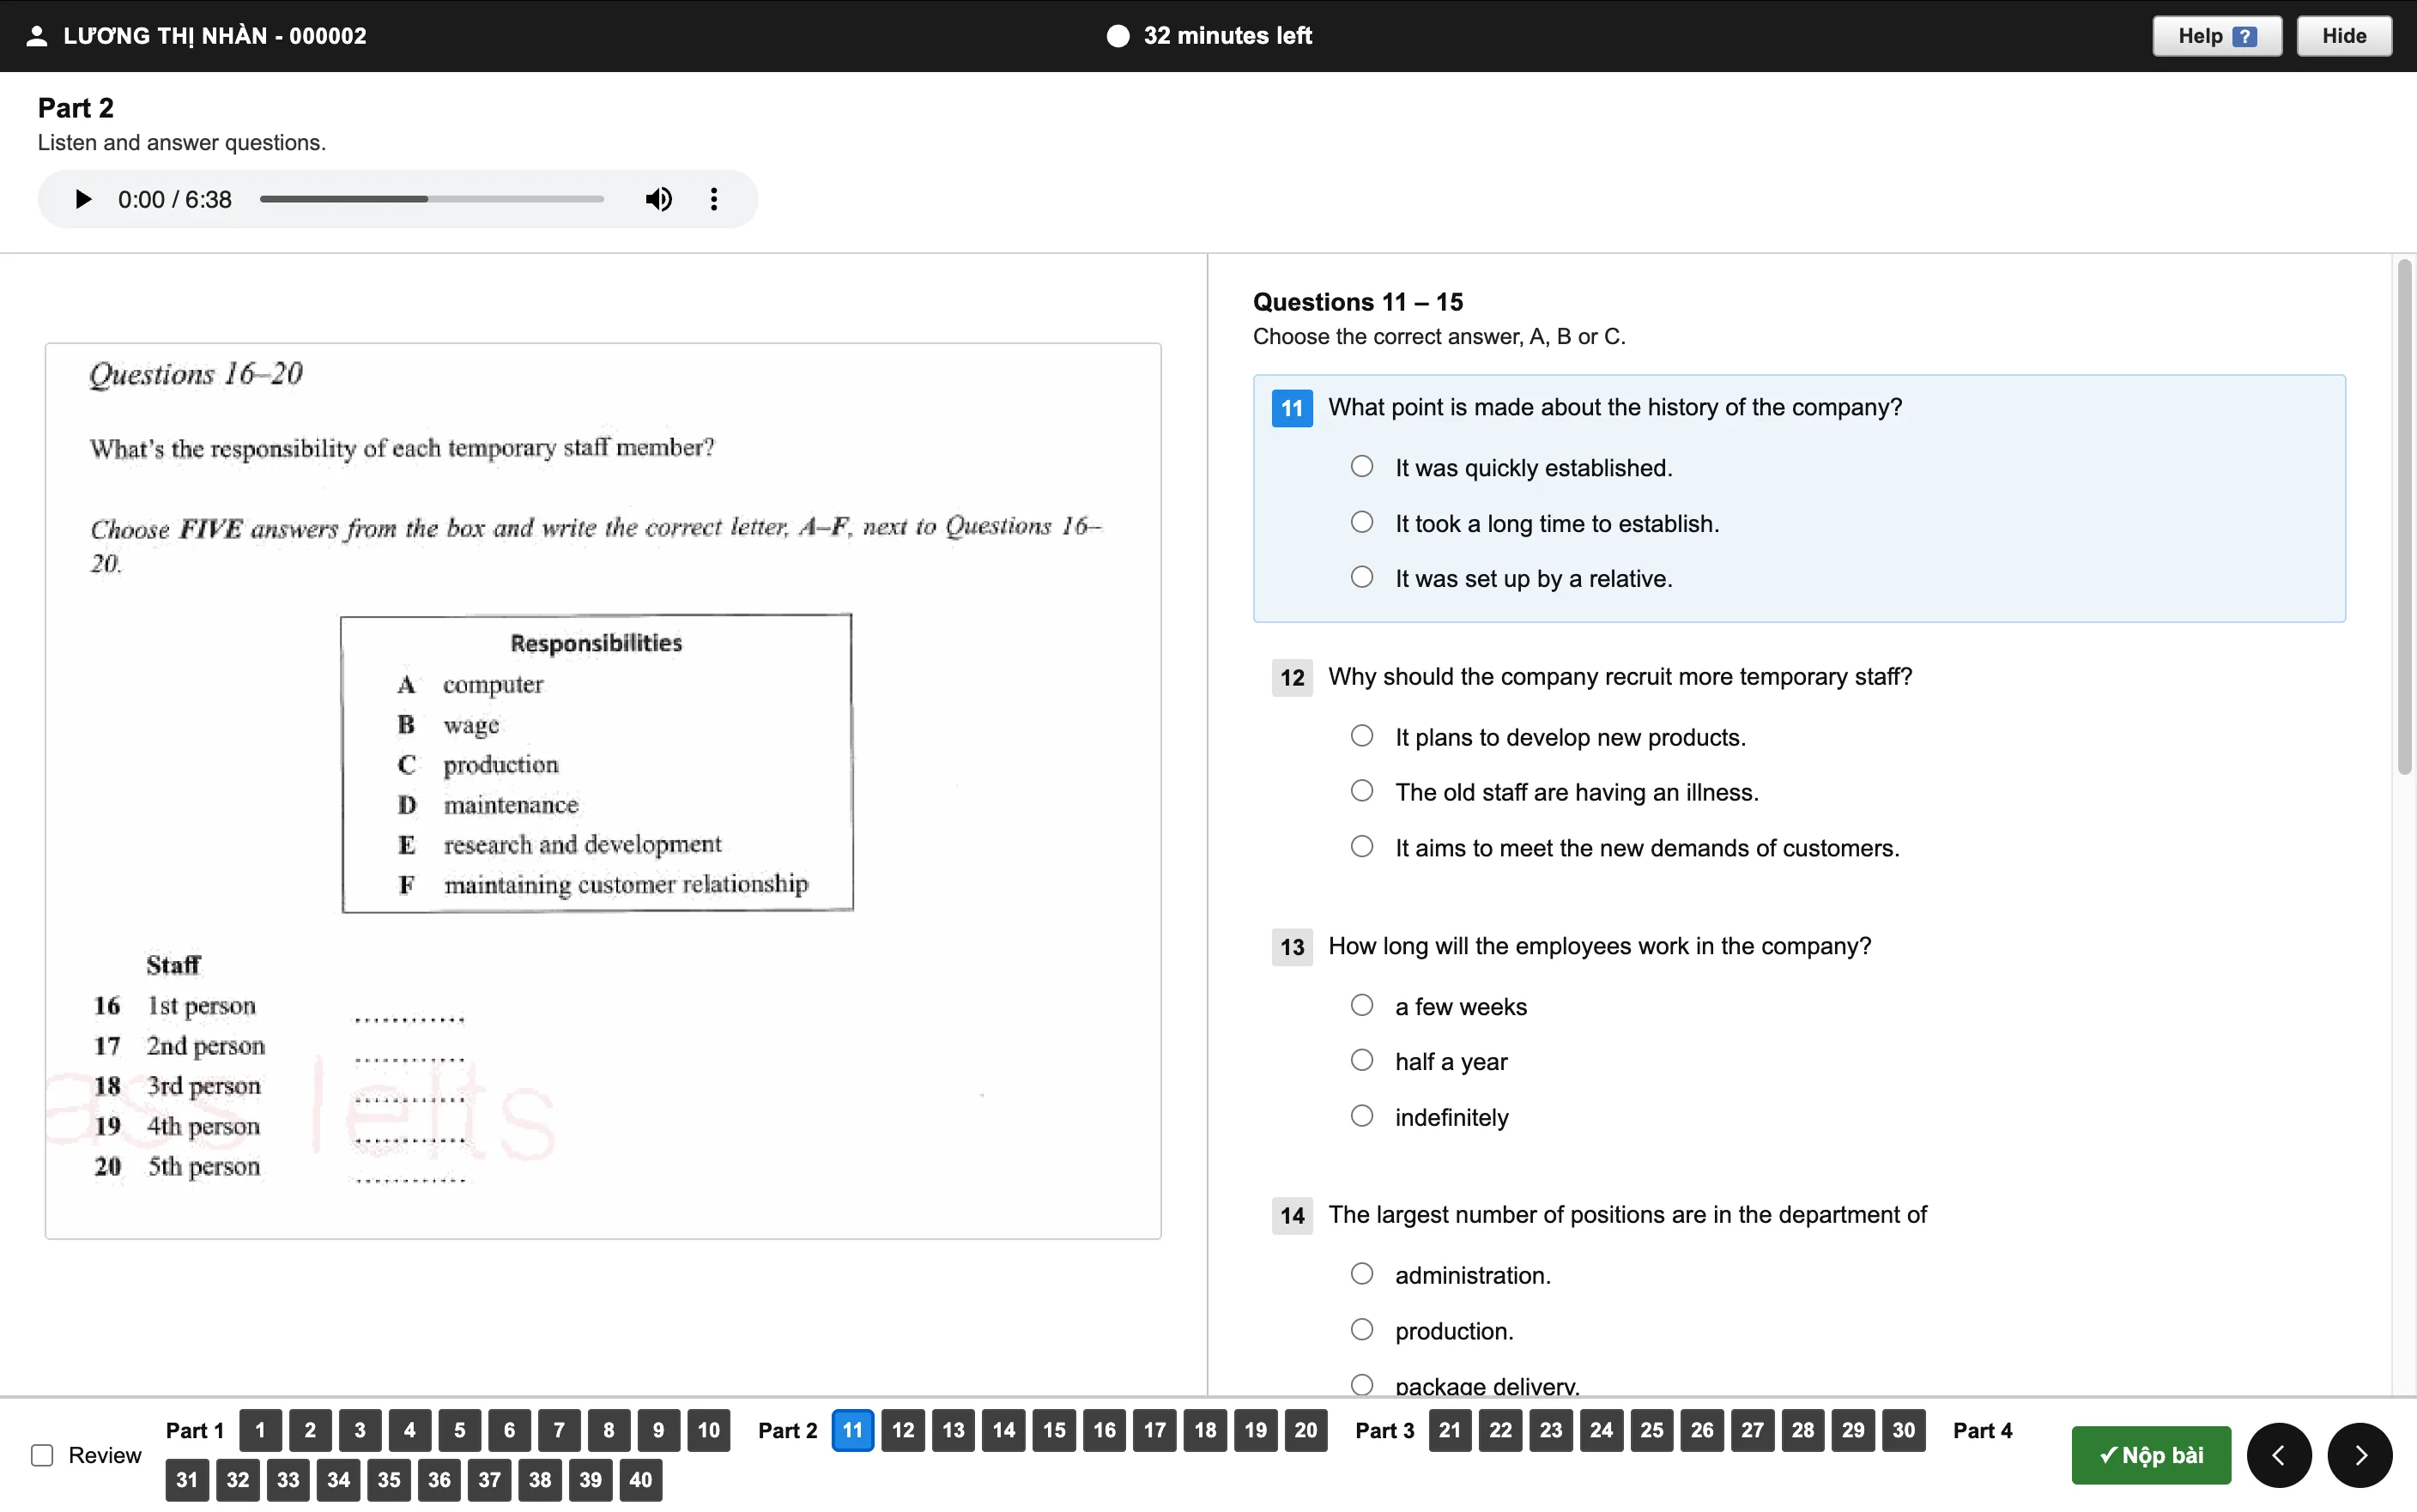Image resolution: width=2417 pixels, height=1512 pixels.
Task: Click the highlighted question 11 navigator button
Action: (x=852, y=1430)
